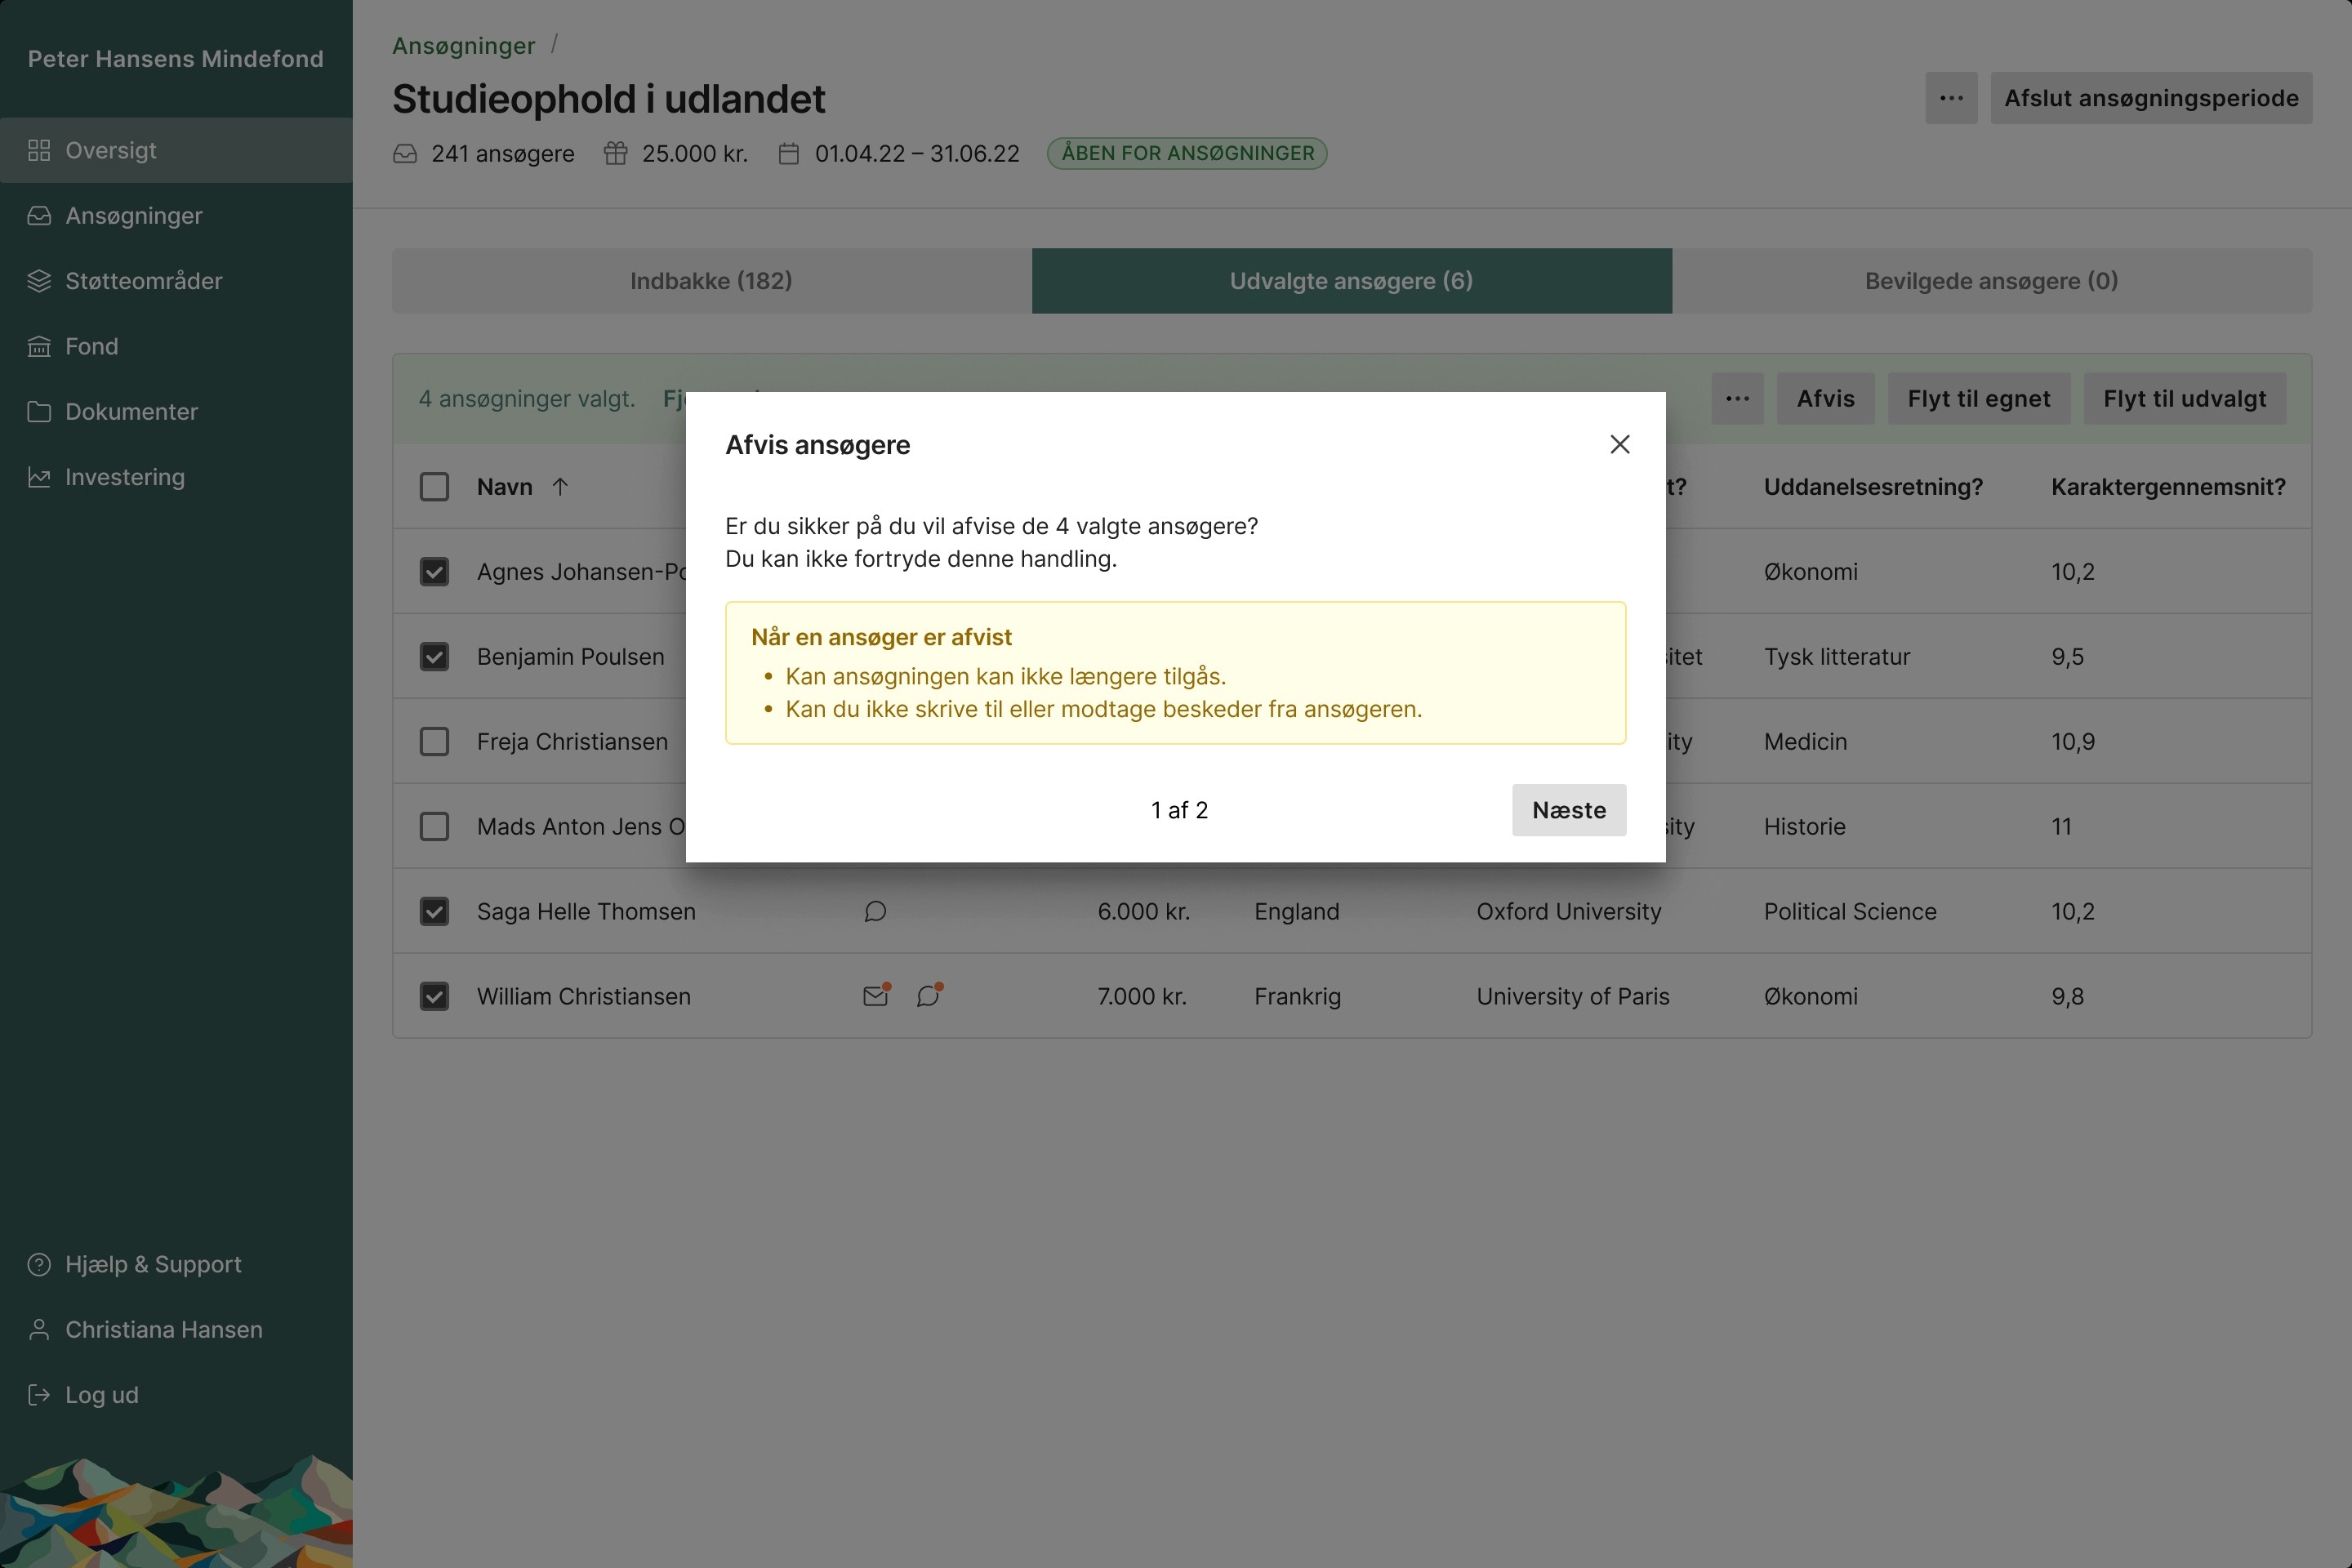The width and height of the screenshot is (2352, 1568).
Task: Click Afslut ansøgningsperiode button
Action: [2151, 98]
